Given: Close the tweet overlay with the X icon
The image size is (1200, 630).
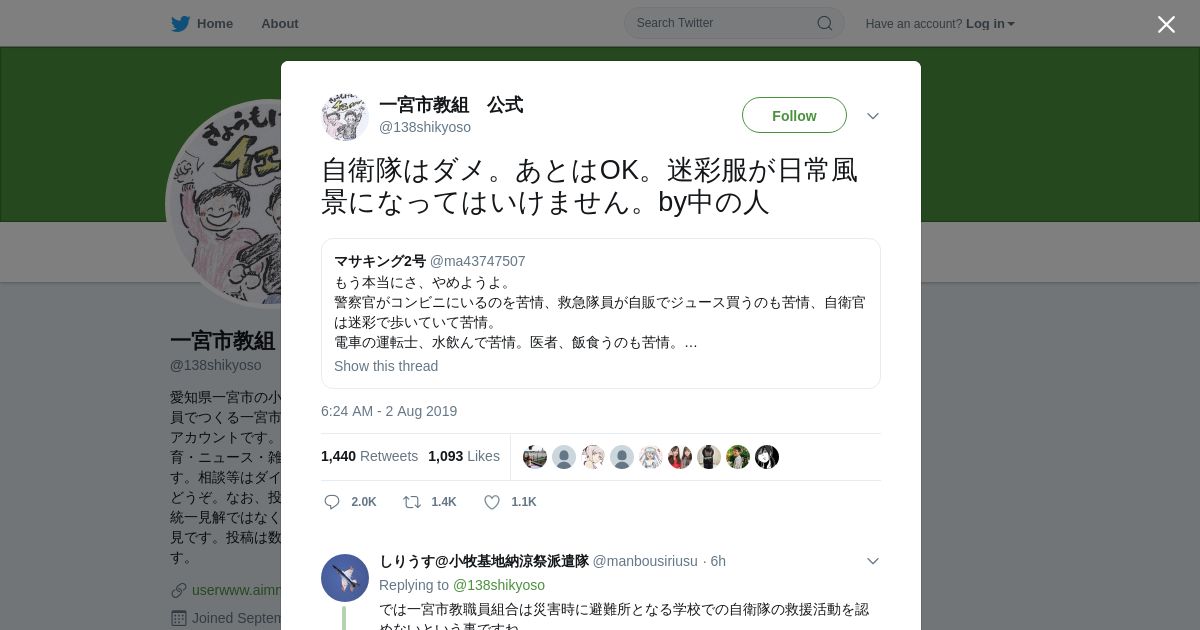Looking at the screenshot, I should [1166, 24].
